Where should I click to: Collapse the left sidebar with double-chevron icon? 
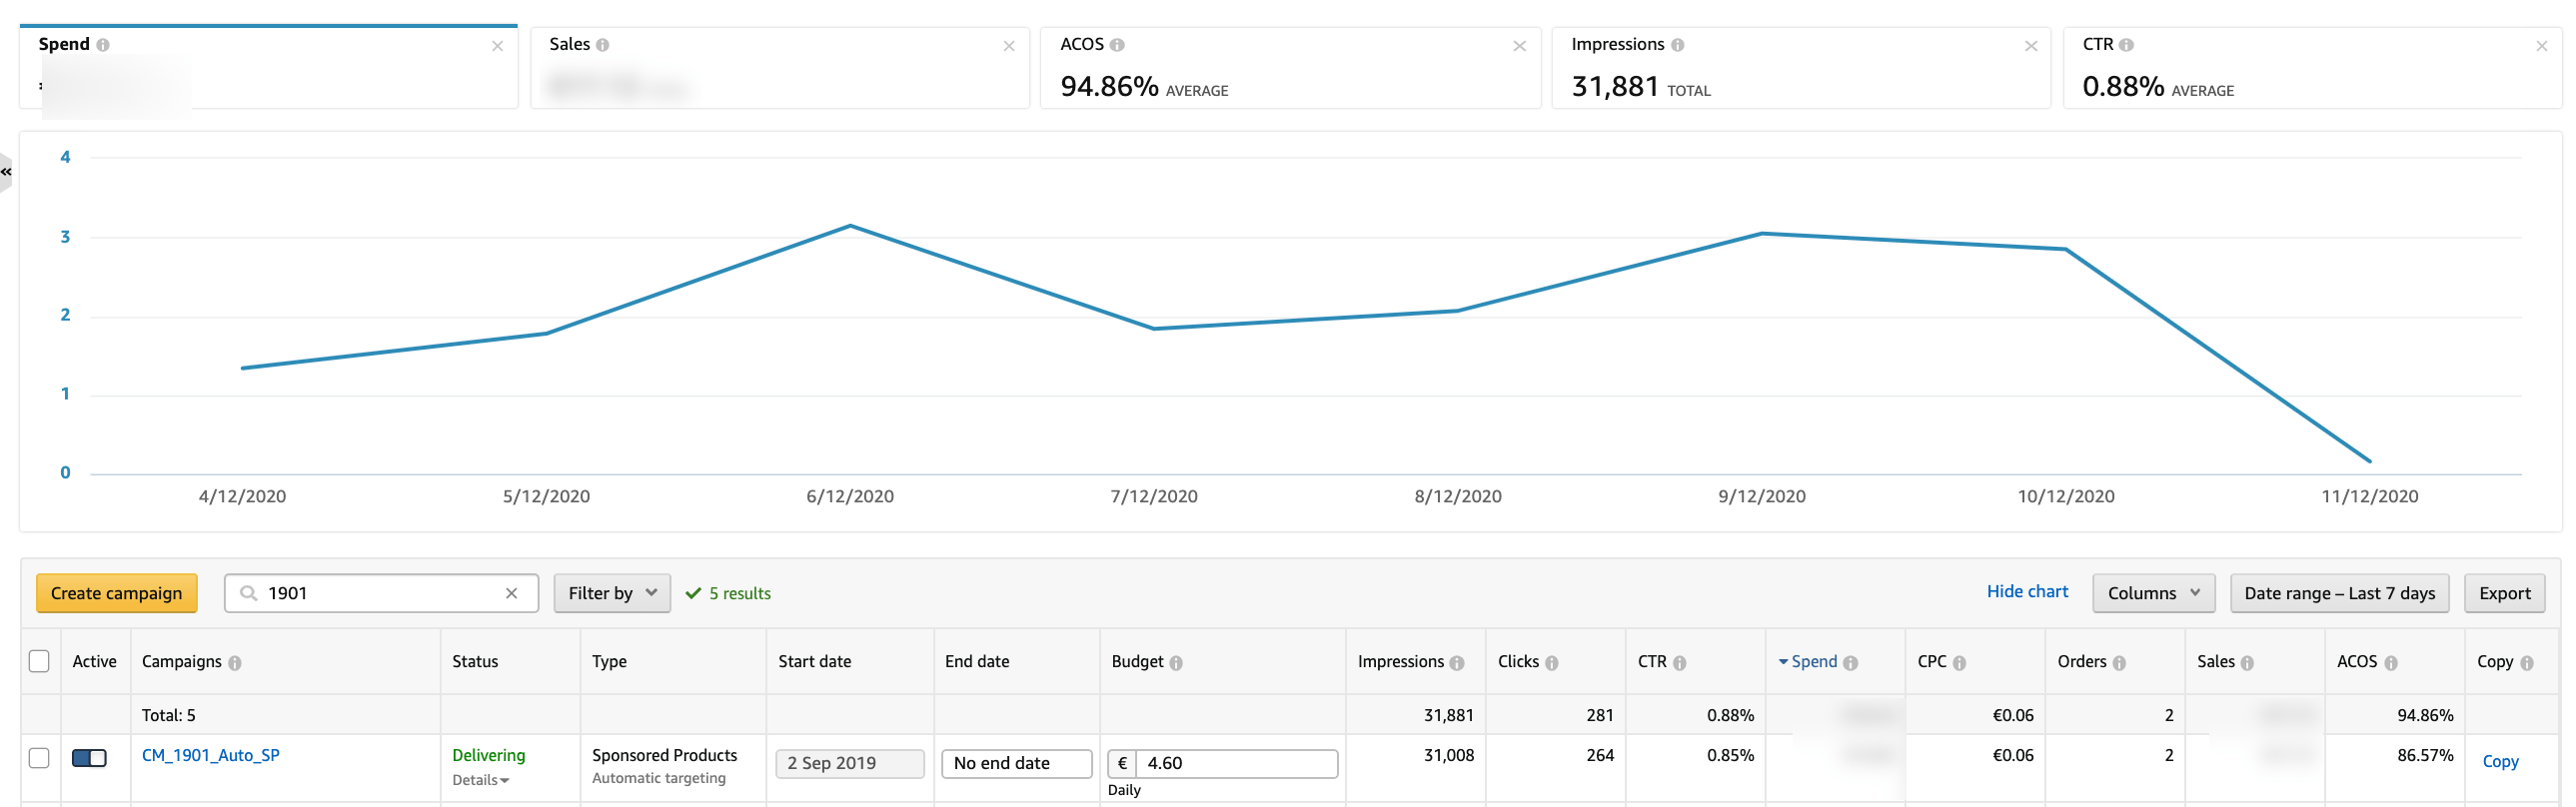(6, 172)
